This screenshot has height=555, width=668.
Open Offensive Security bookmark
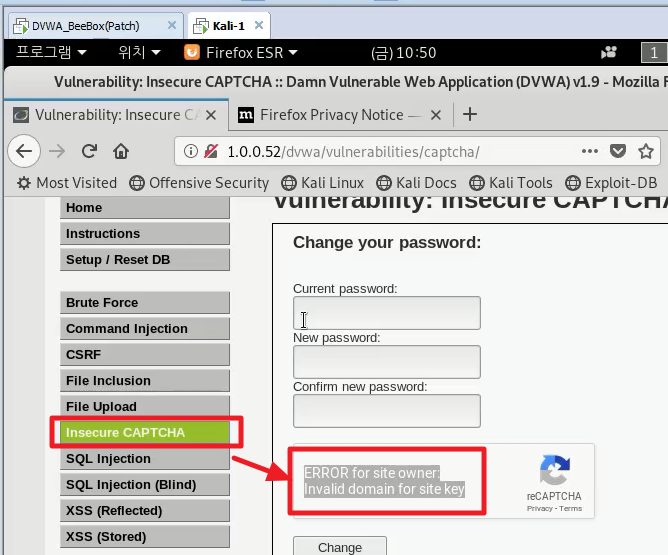[199, 183]
